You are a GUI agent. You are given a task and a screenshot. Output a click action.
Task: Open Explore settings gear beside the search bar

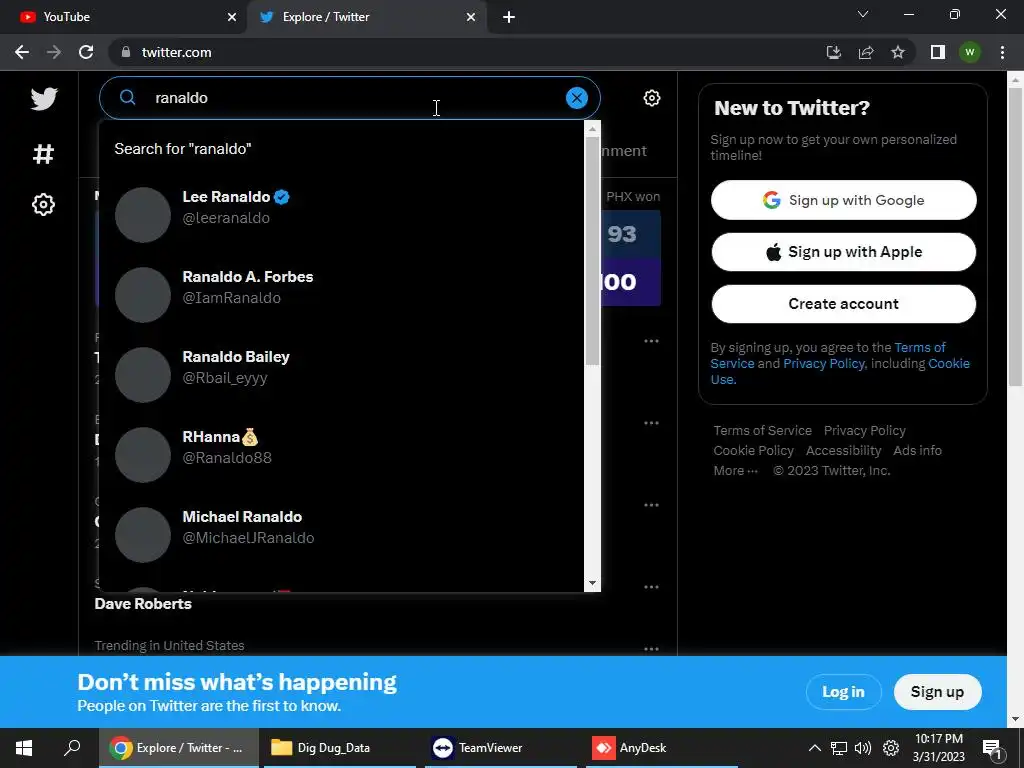click(652, 98)
